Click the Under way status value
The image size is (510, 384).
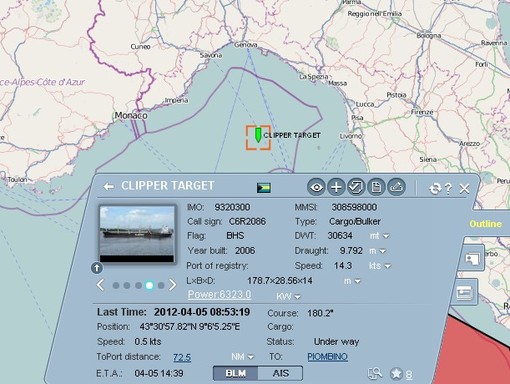336,342
